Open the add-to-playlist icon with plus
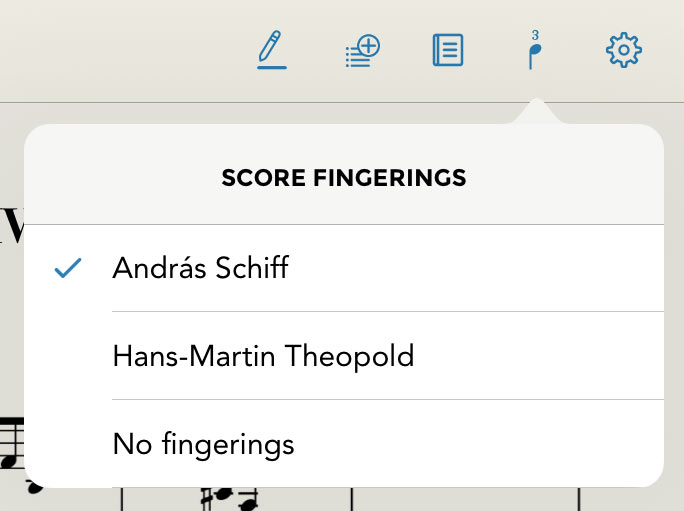 click(361, 50)
